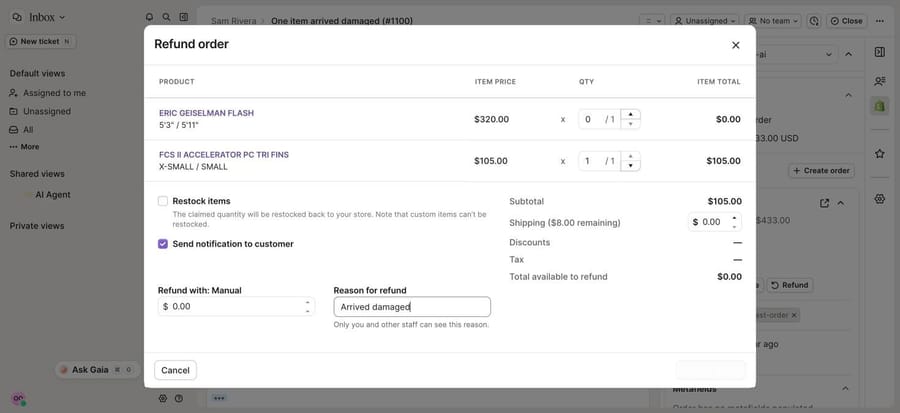Close the Refund order dialog with X
Screen dimensions: 900x413
pyautogui.click(x=735, y=45)
